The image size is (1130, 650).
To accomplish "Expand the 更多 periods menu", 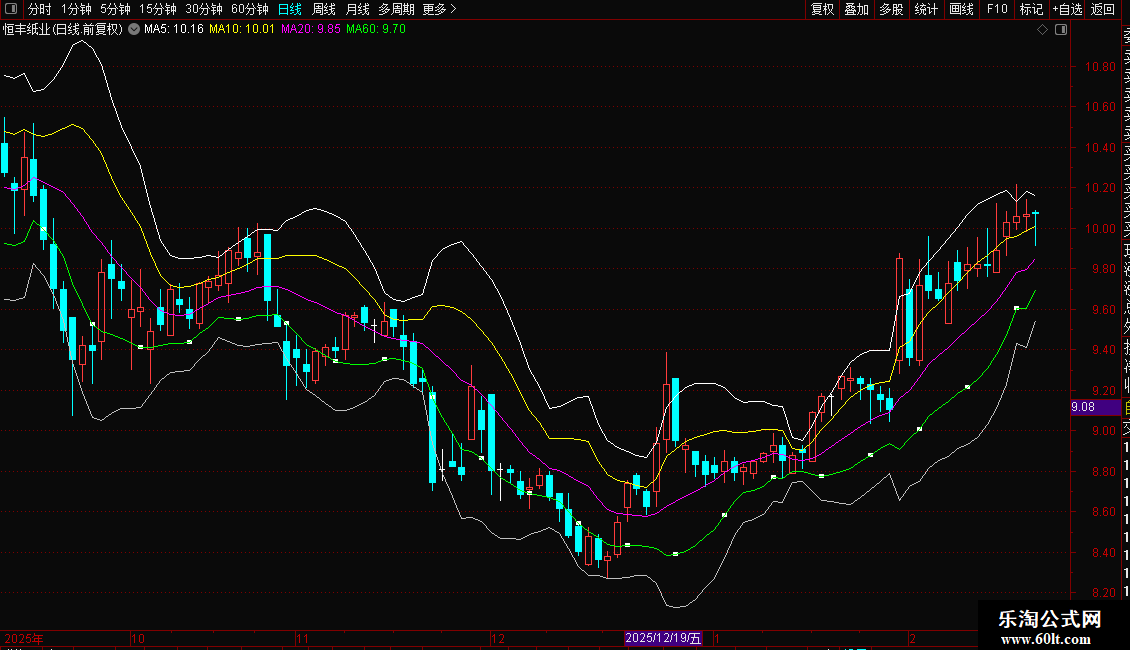I will coord(439,9).
